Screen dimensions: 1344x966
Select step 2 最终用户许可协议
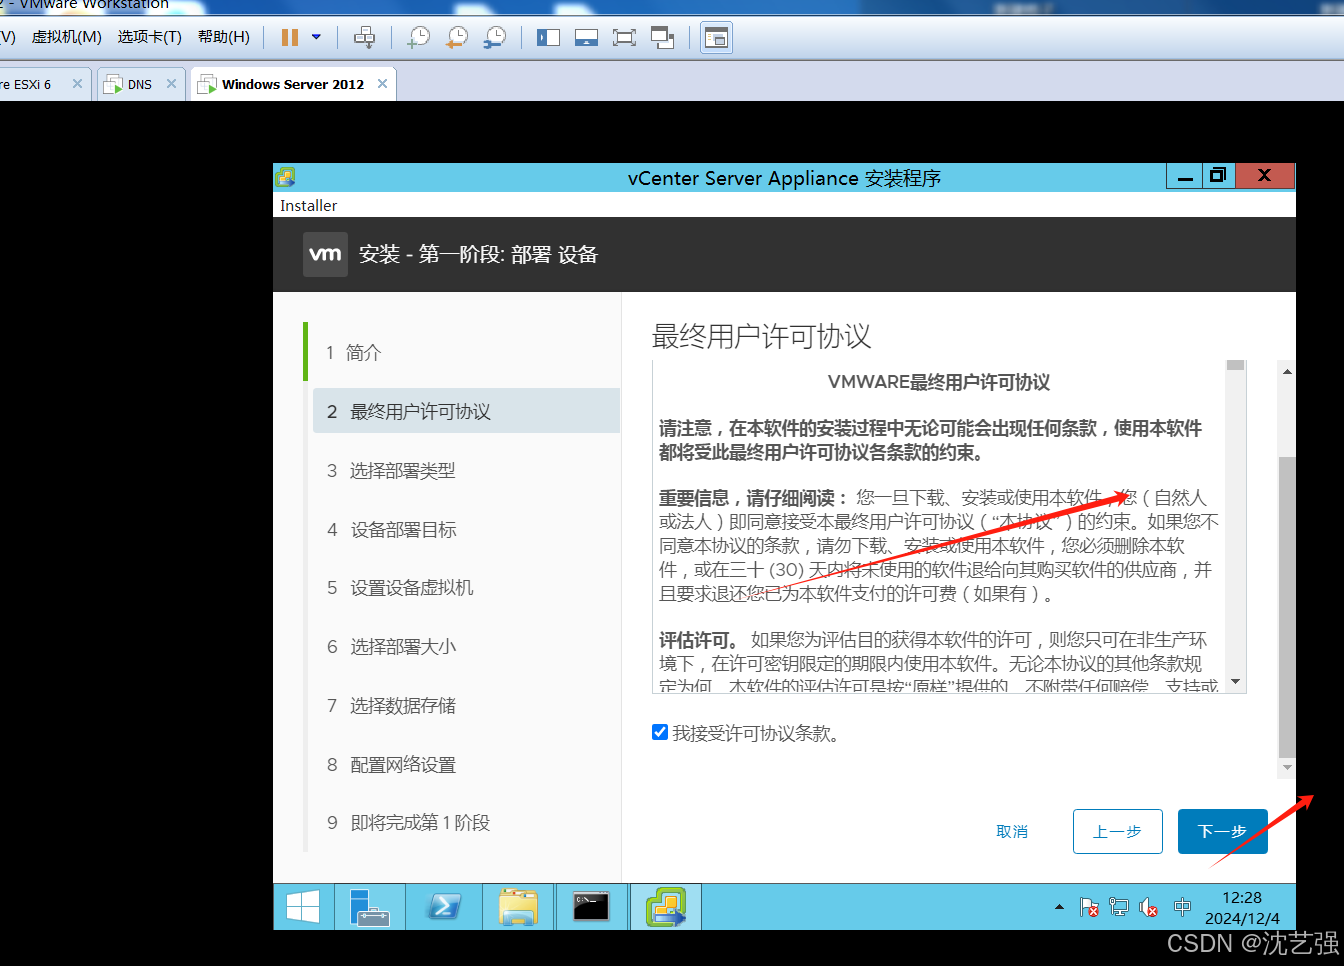point(466,411)
